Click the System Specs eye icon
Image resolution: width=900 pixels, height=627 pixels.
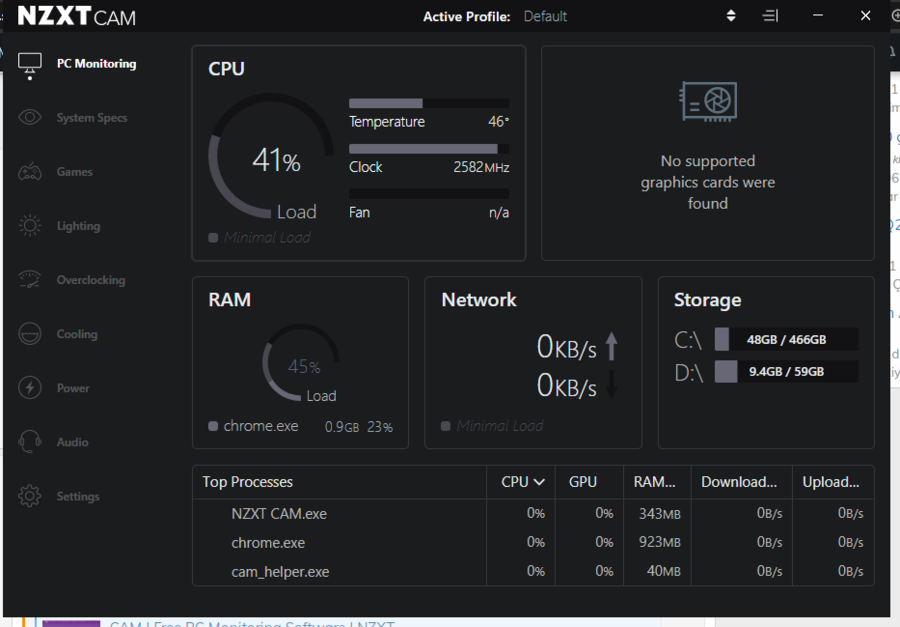point(30,118)
